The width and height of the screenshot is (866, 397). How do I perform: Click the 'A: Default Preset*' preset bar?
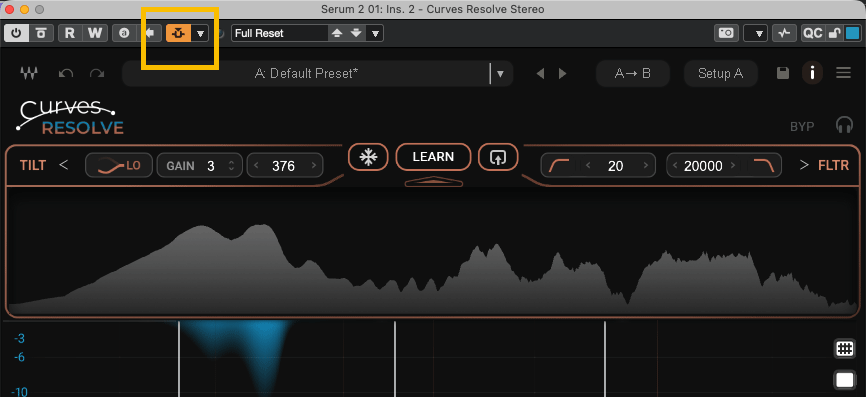coord(306,73)
